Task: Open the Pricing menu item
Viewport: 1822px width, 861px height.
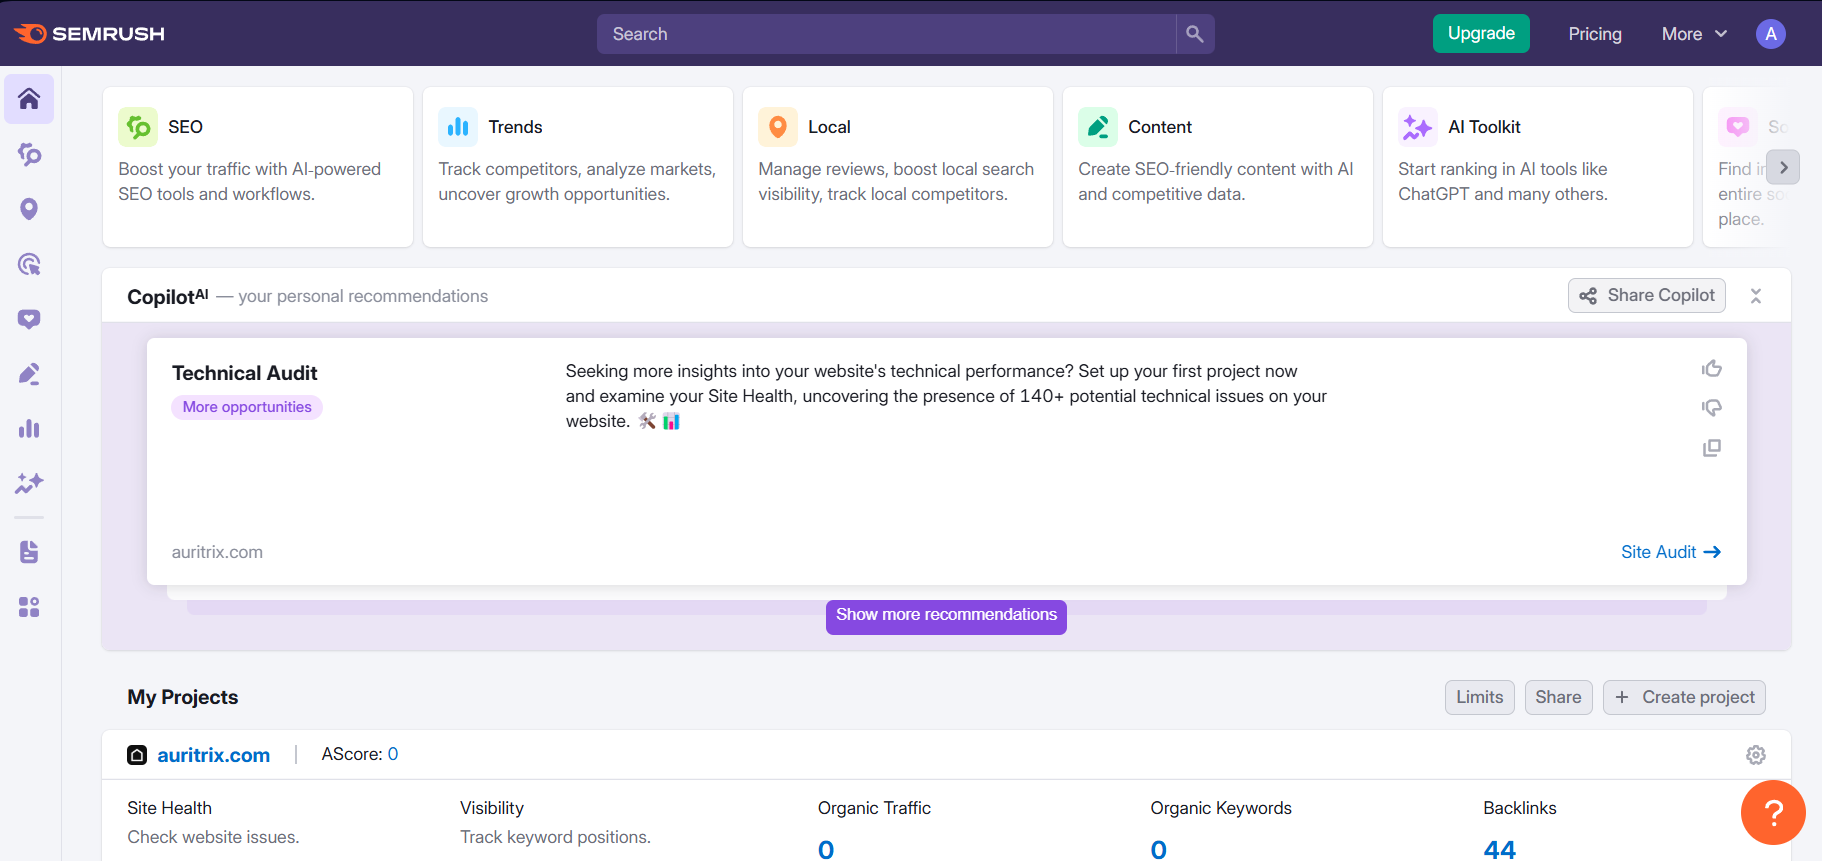Action: tap(1595, 34)
